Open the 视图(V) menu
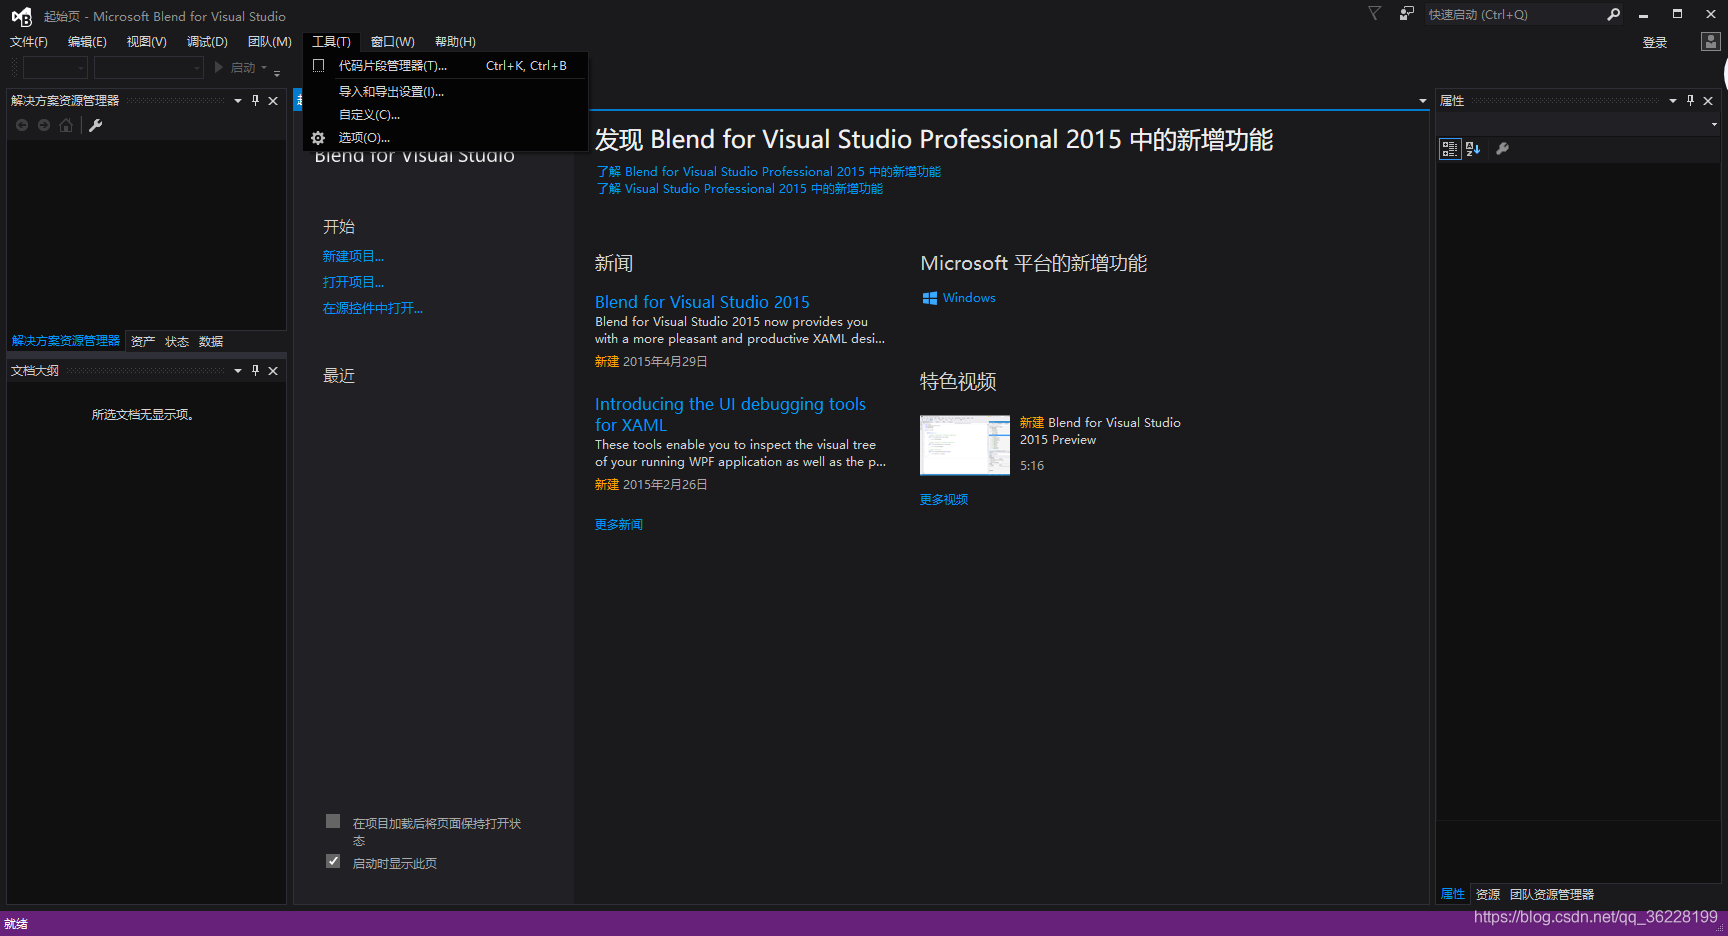 pos(147,42)
